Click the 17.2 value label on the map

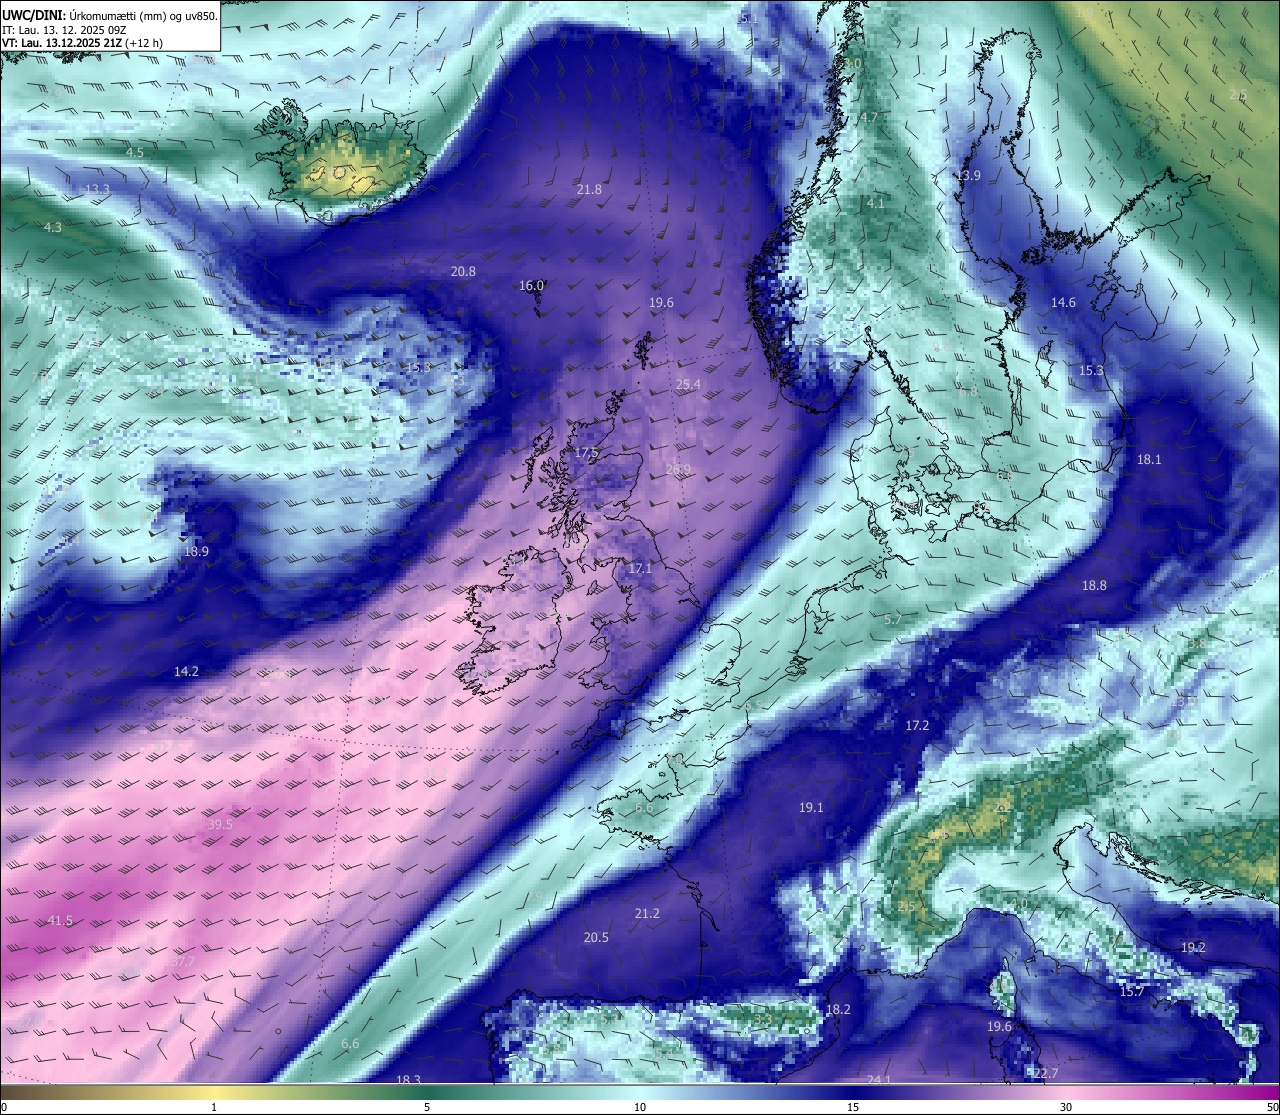[x=917, y=725]
